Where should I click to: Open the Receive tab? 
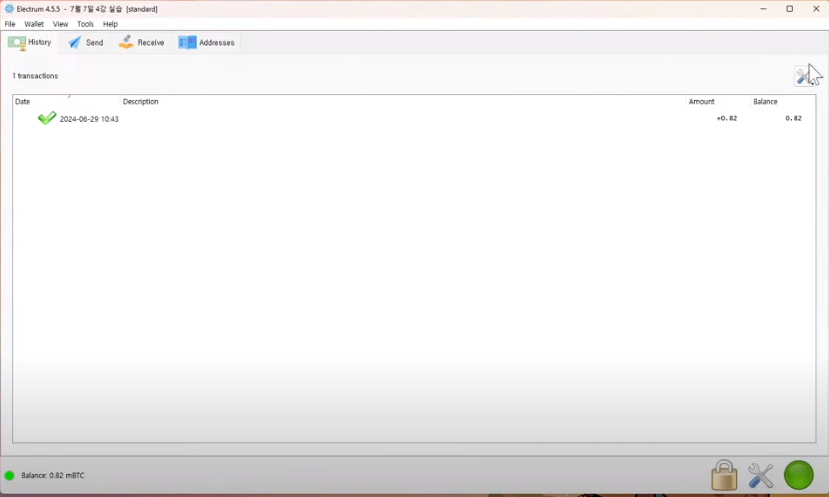[x=141, y=43]
